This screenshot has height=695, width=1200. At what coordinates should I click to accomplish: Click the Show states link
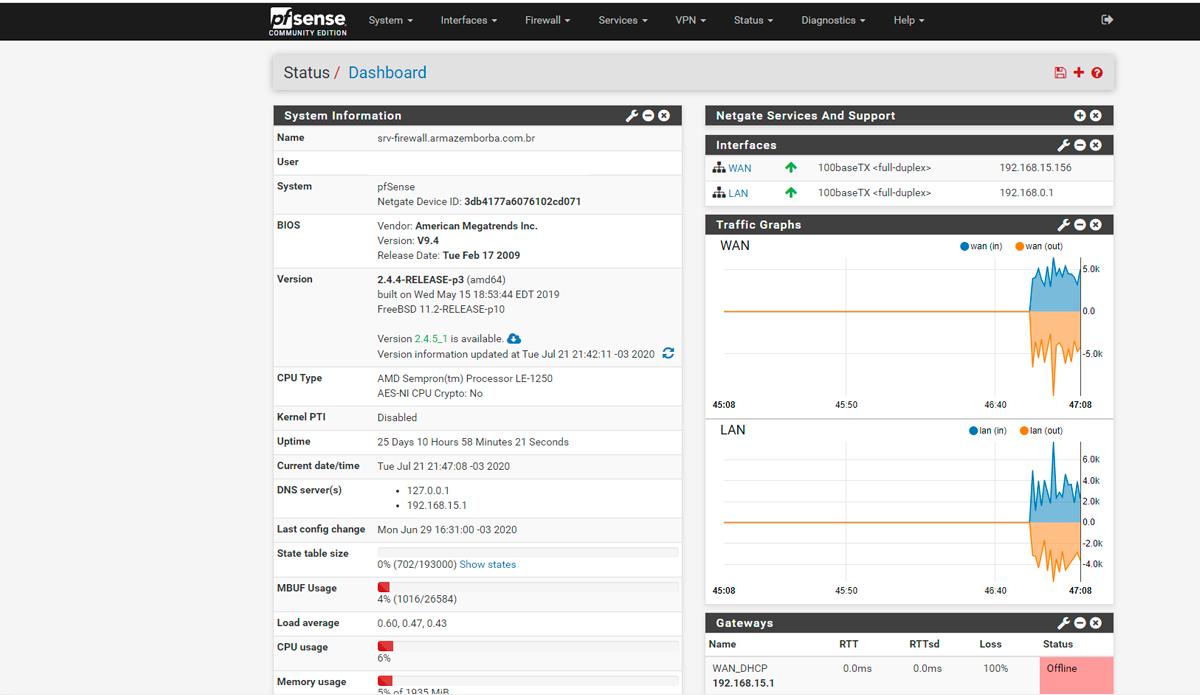[488, 565]
